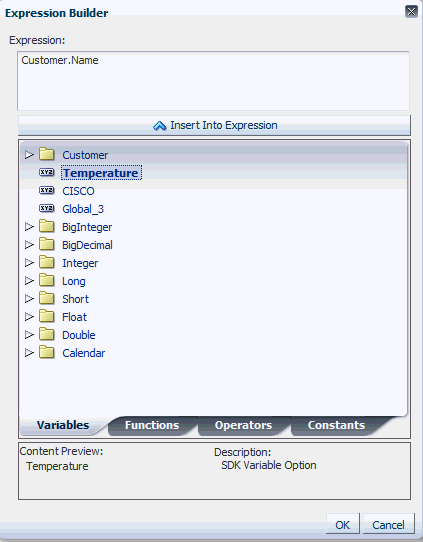Select the Temperature variable label

[x=101, y=172]
